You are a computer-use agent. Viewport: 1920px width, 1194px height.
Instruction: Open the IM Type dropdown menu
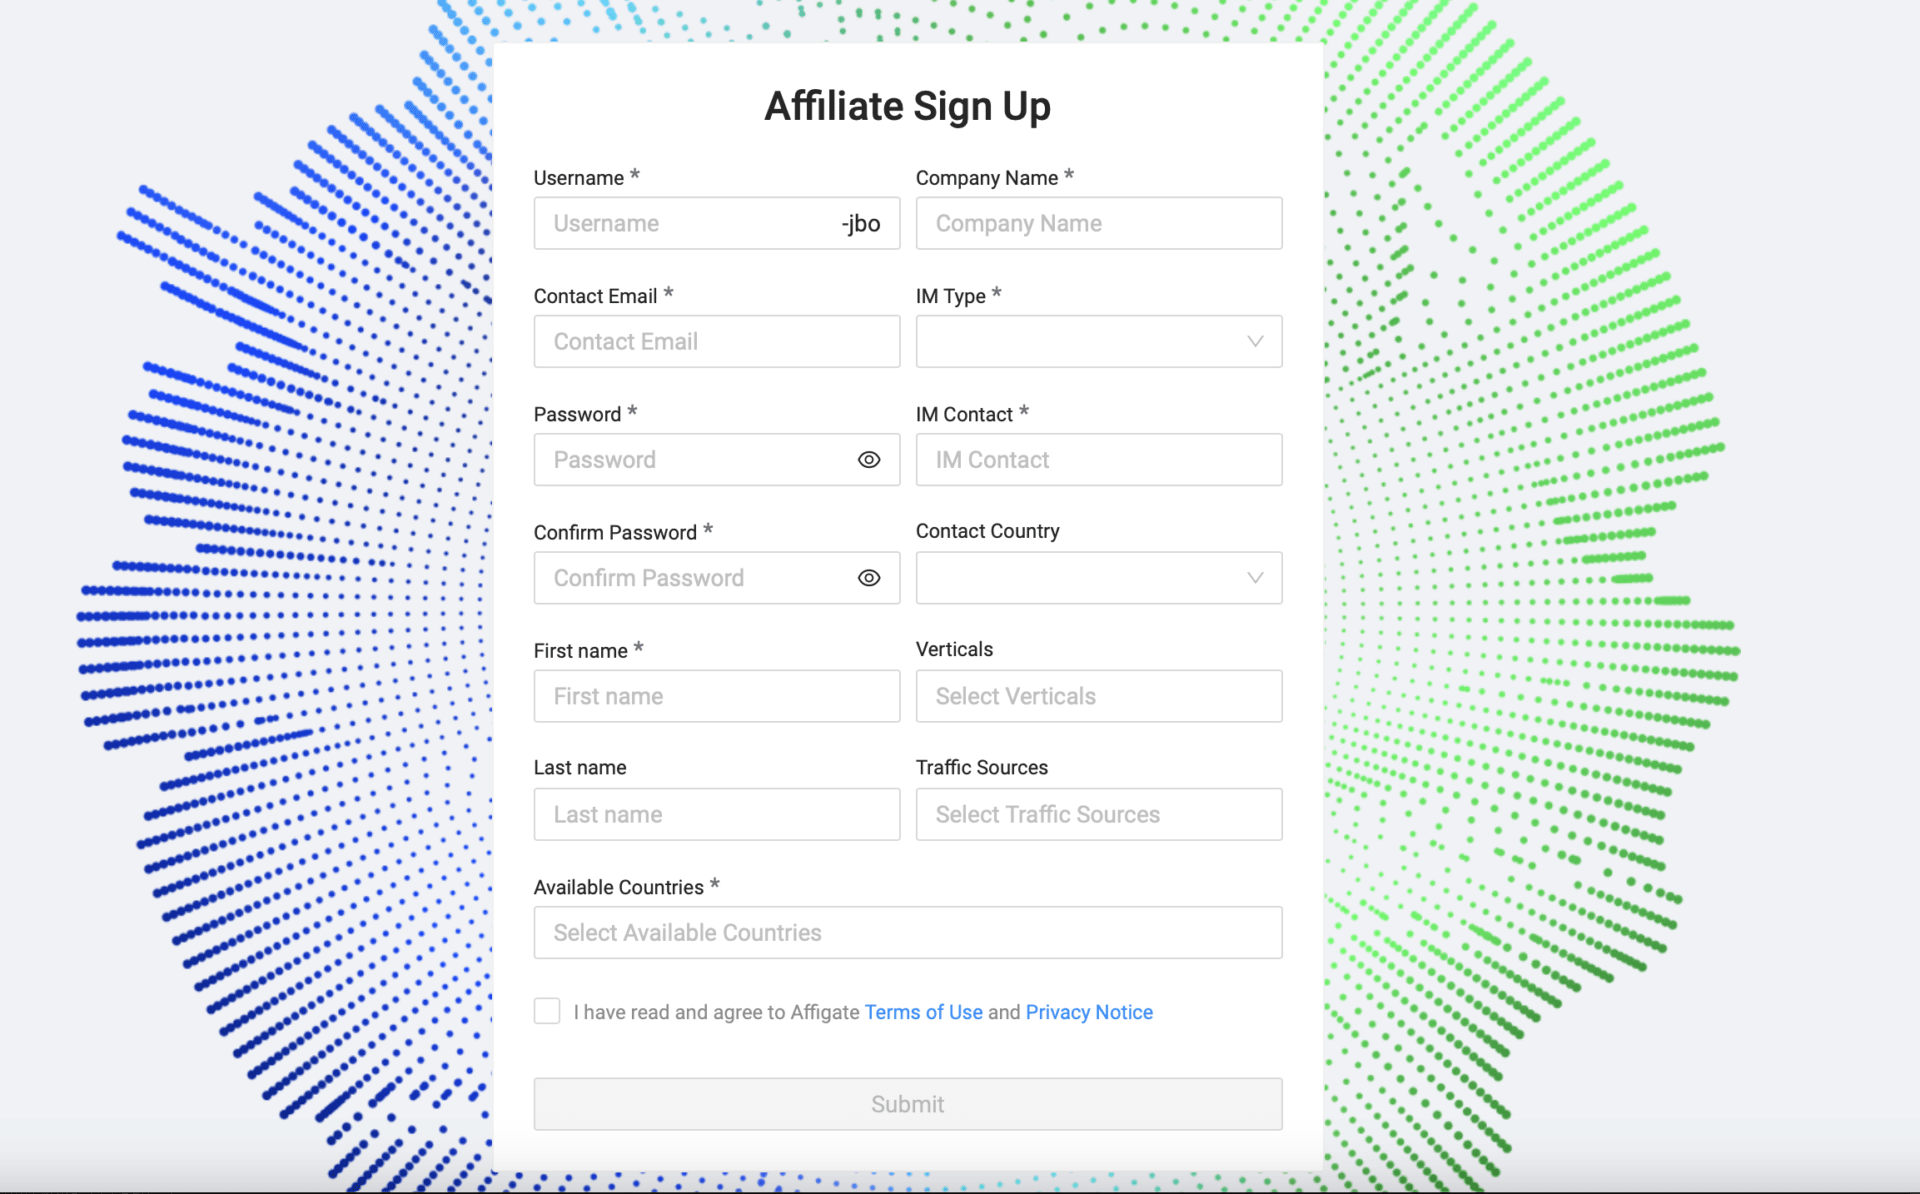click(1096, 341)
